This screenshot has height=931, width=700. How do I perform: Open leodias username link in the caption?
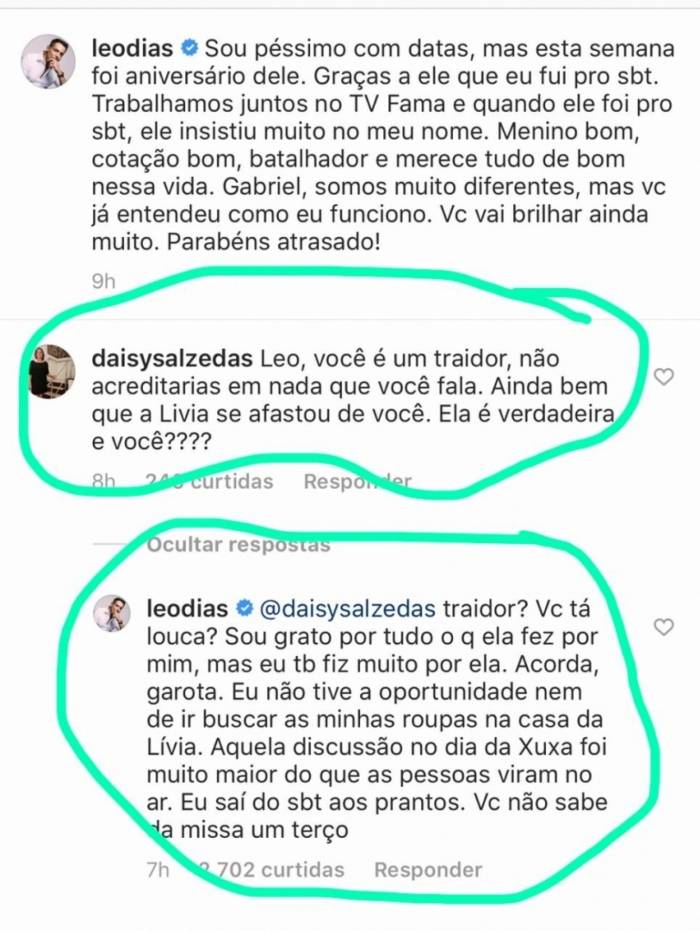(132, 48)
